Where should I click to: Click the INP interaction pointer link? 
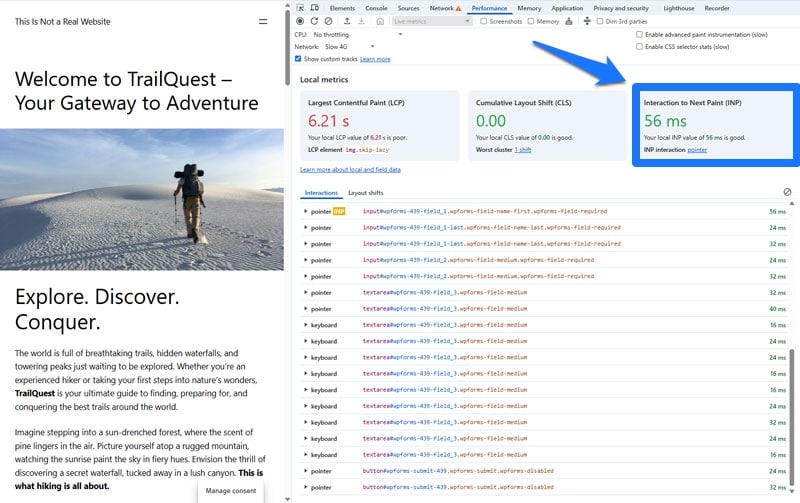click(x=697, y=150)
